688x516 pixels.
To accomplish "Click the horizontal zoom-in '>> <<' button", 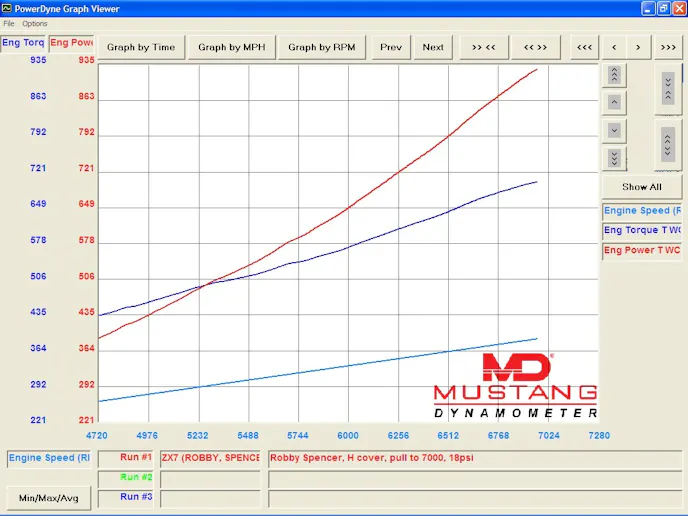I will (484, 47).
